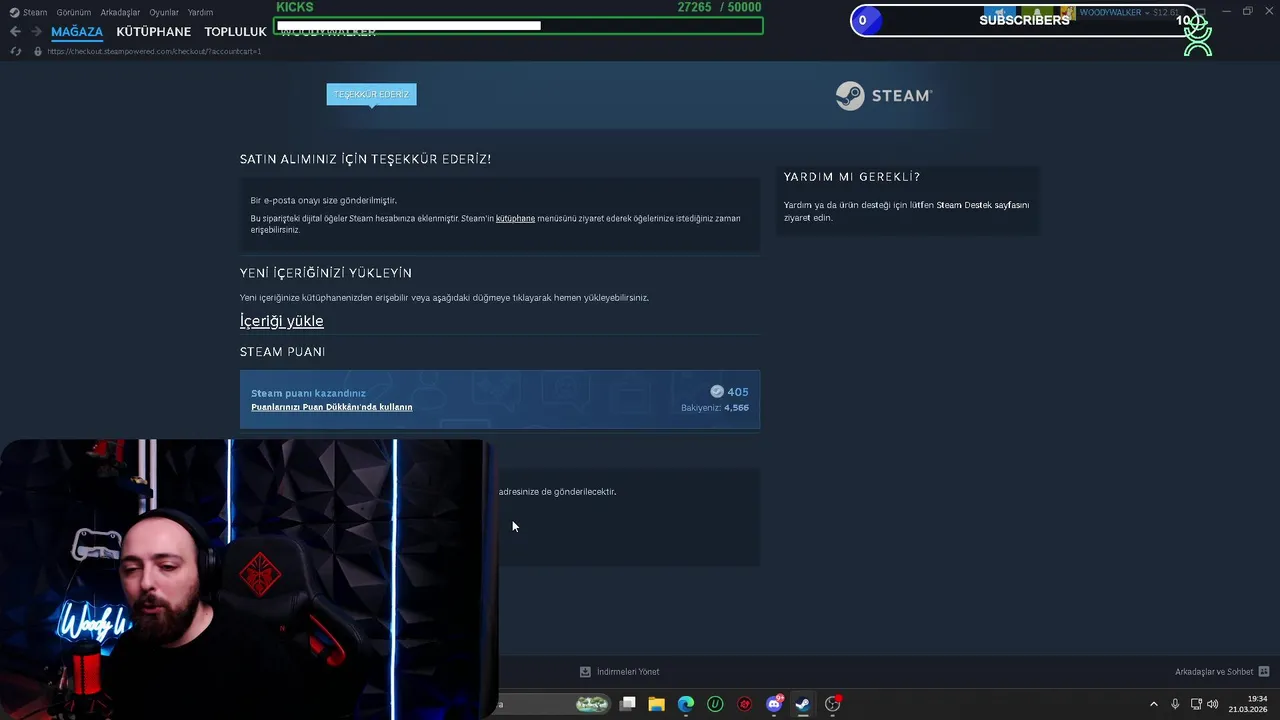Open Puanlarınızı Puan Dükkânı'nda kullanın link
The height and width of the screenshot is (720, 1280).
point(332,407)
